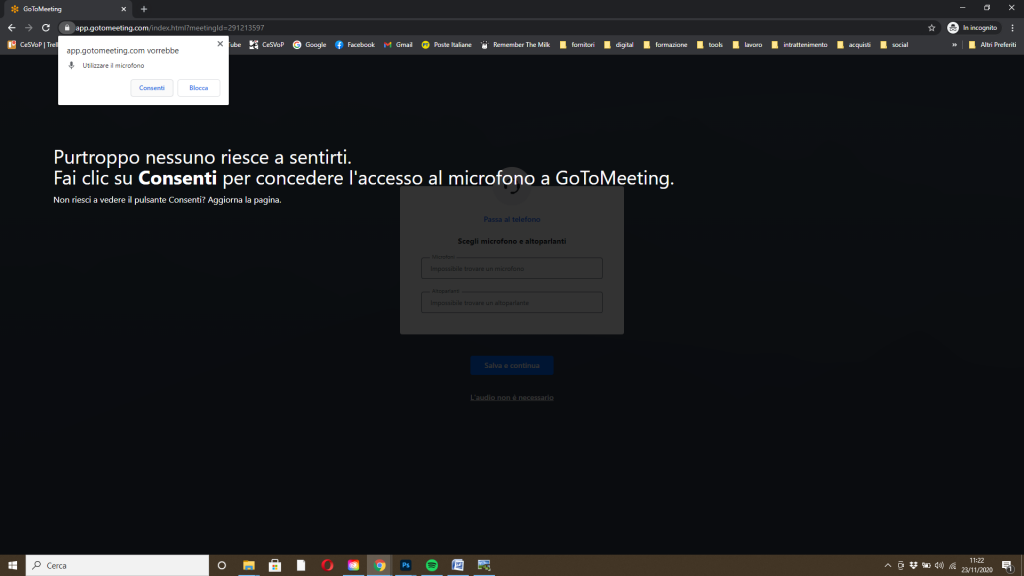Viewport: 1024px width, 576px height.
Task: Open the taskbar clock and date
Action: coord(976,565)
